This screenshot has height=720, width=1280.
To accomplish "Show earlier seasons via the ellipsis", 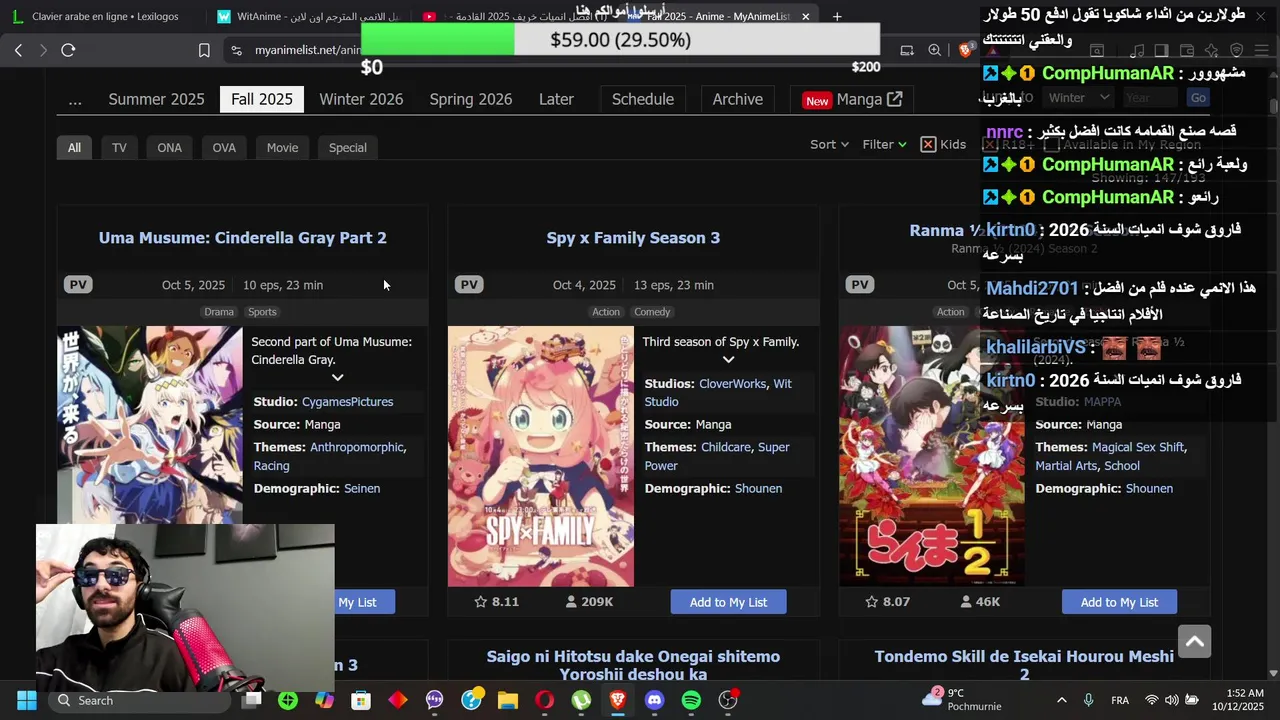I will tap(75, 99).
